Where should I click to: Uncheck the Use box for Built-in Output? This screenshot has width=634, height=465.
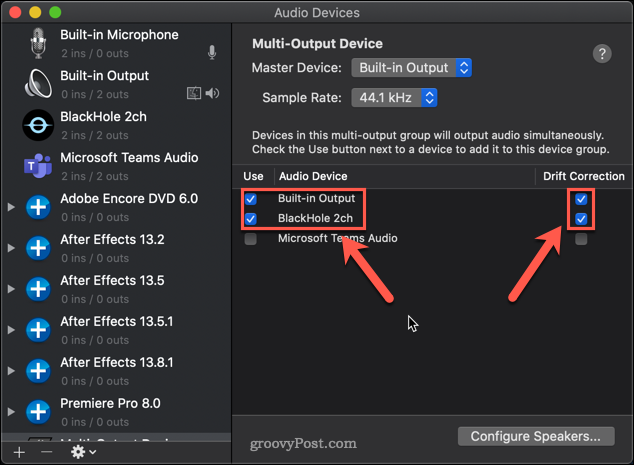pyautogui.click(x=250, y=198)
